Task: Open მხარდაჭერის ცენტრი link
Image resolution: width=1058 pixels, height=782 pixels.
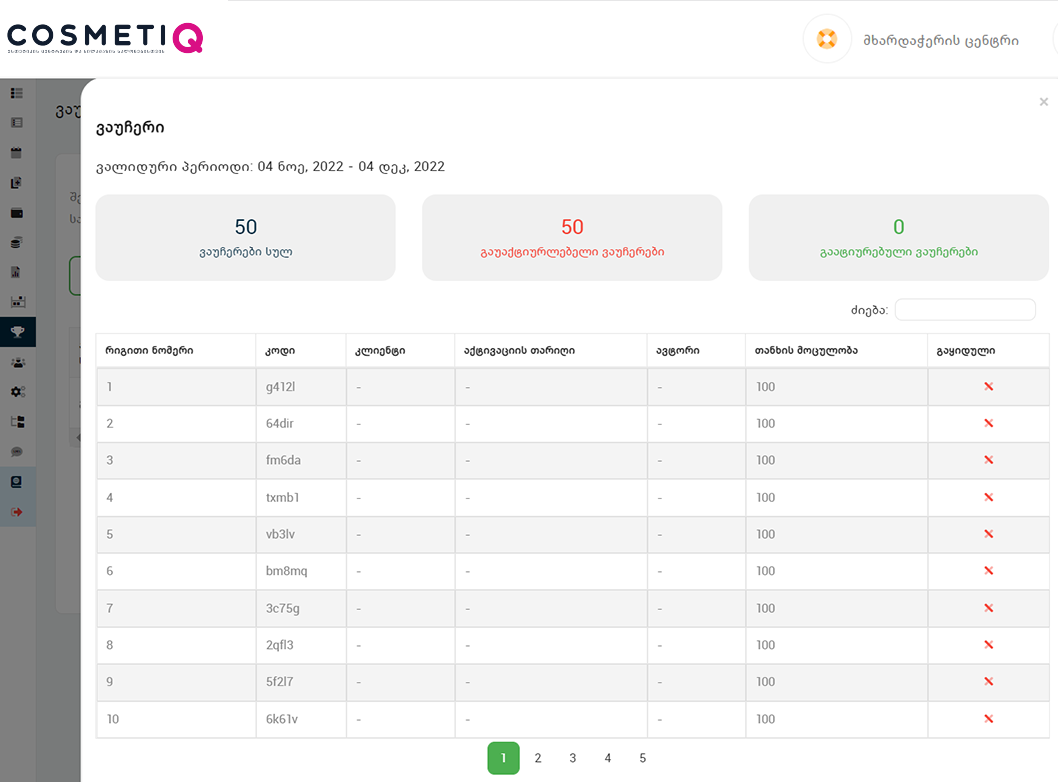Action: (x=941, y=41)
